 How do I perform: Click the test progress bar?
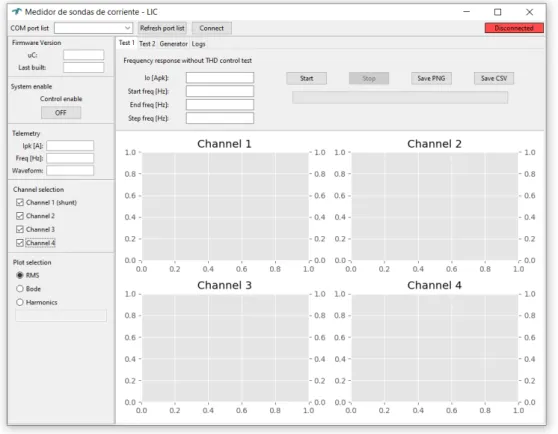pyautogui.click(x=400, y=97)
